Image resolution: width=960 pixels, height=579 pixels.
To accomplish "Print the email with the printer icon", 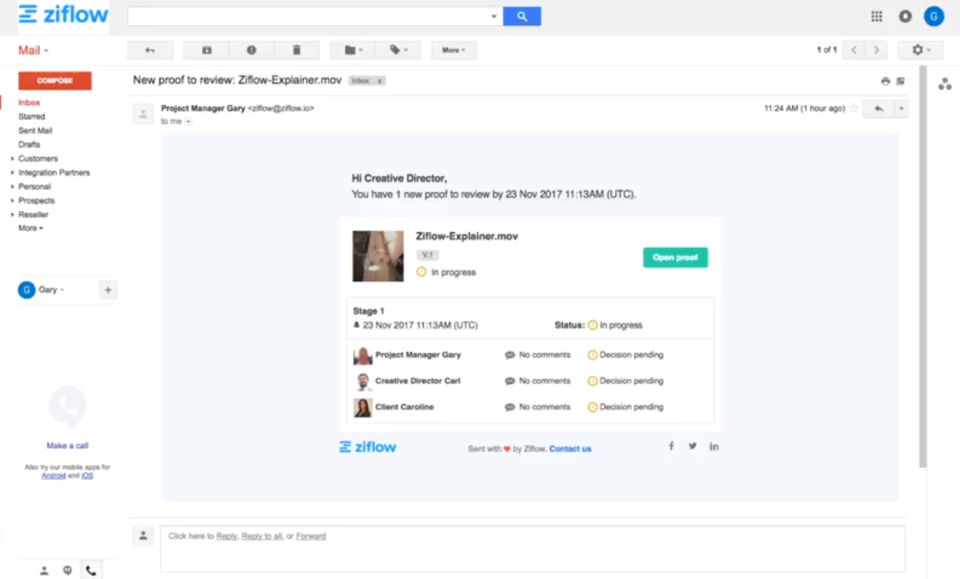I will pos(885,81).
